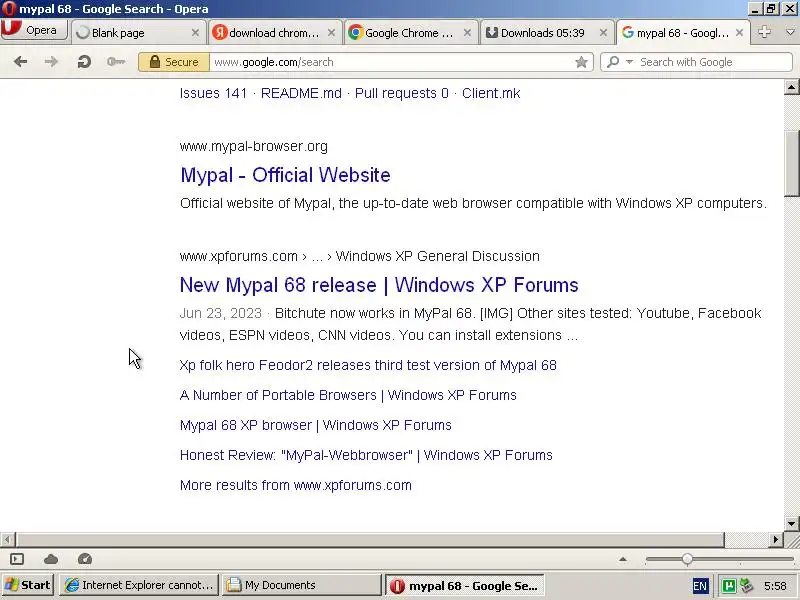
Task: Switch to the Blank page tab
Action: point(138,33)
